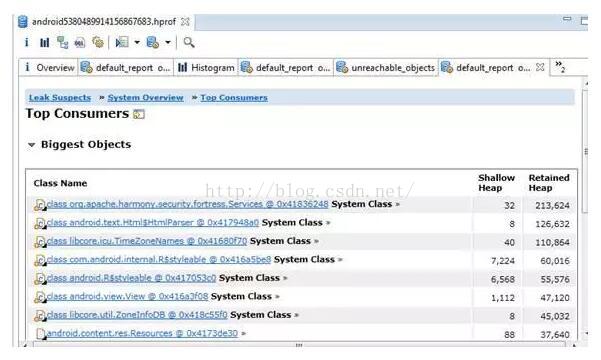
Task: Click class icon in HtmlParser row
Action: [40, 223]
